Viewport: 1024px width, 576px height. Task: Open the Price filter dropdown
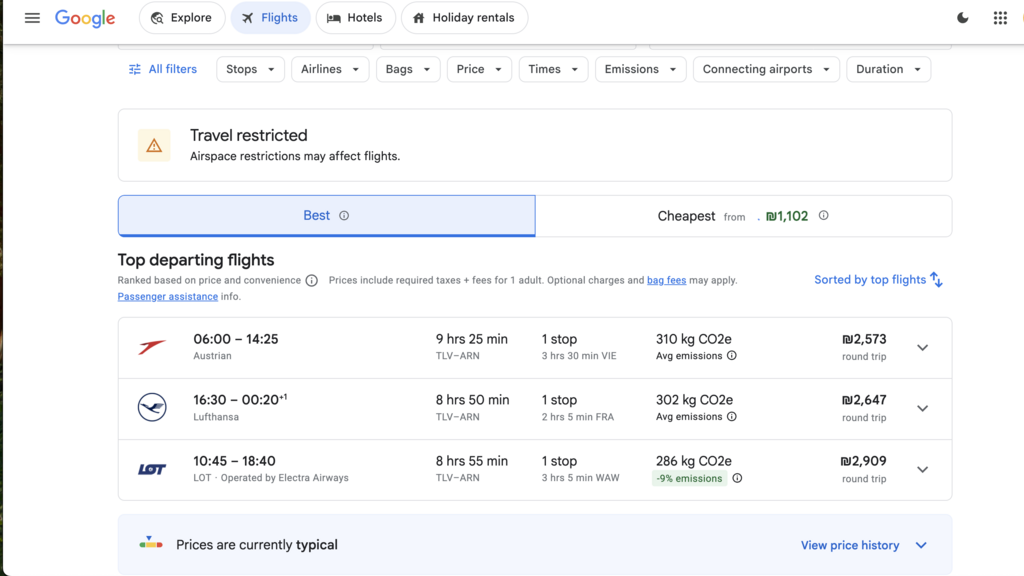pyautogui.click(x=479, y=69)
